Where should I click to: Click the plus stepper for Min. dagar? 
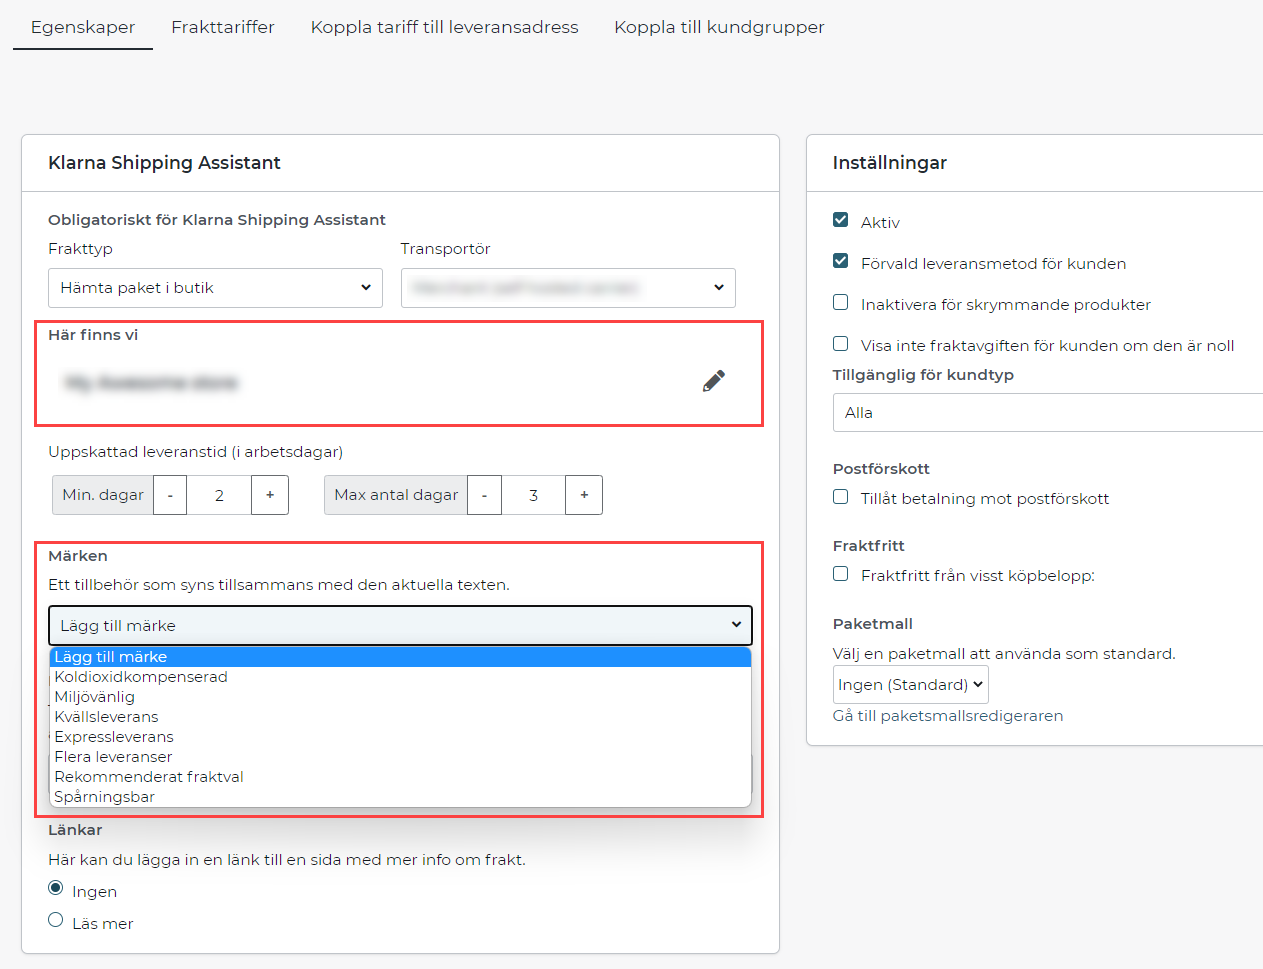point(270,494)
